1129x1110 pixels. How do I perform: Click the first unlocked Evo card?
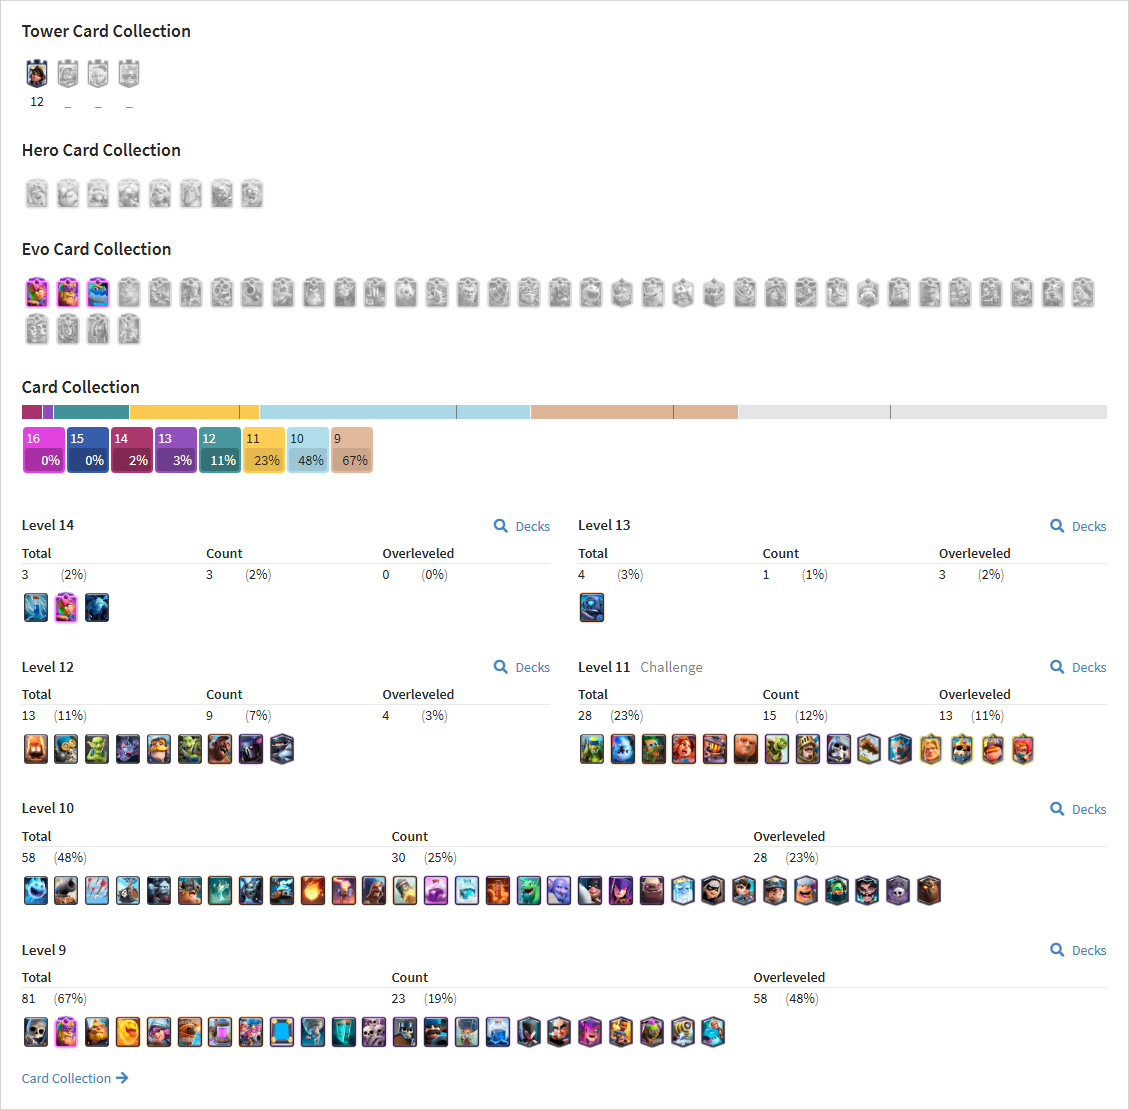click(37, 292)
